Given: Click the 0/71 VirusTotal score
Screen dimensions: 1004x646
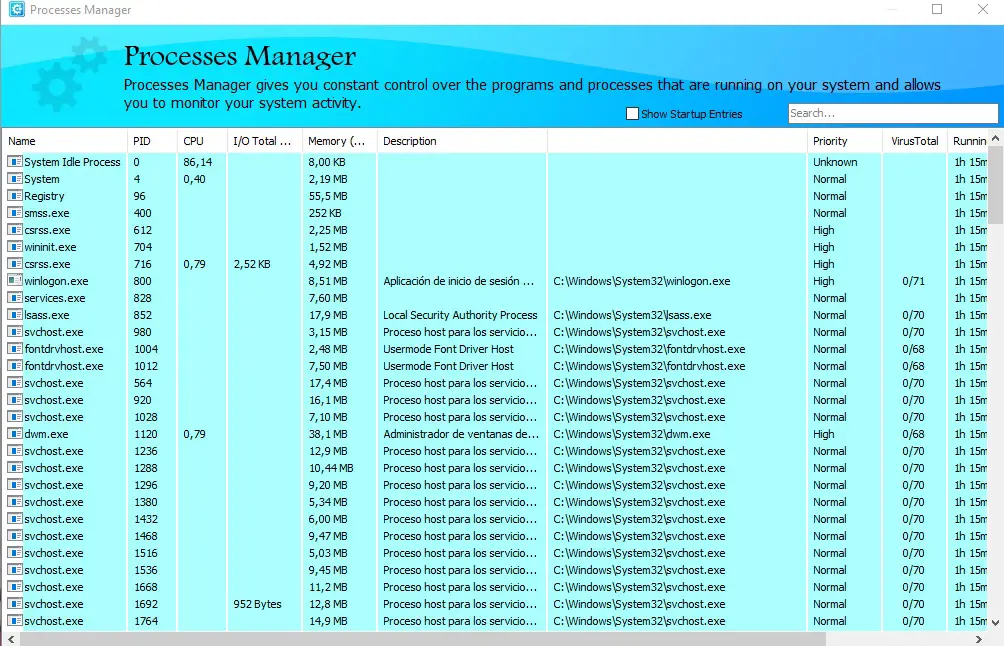Looking at the screenshot, I should pyautogui.click(x=914, y=281).
